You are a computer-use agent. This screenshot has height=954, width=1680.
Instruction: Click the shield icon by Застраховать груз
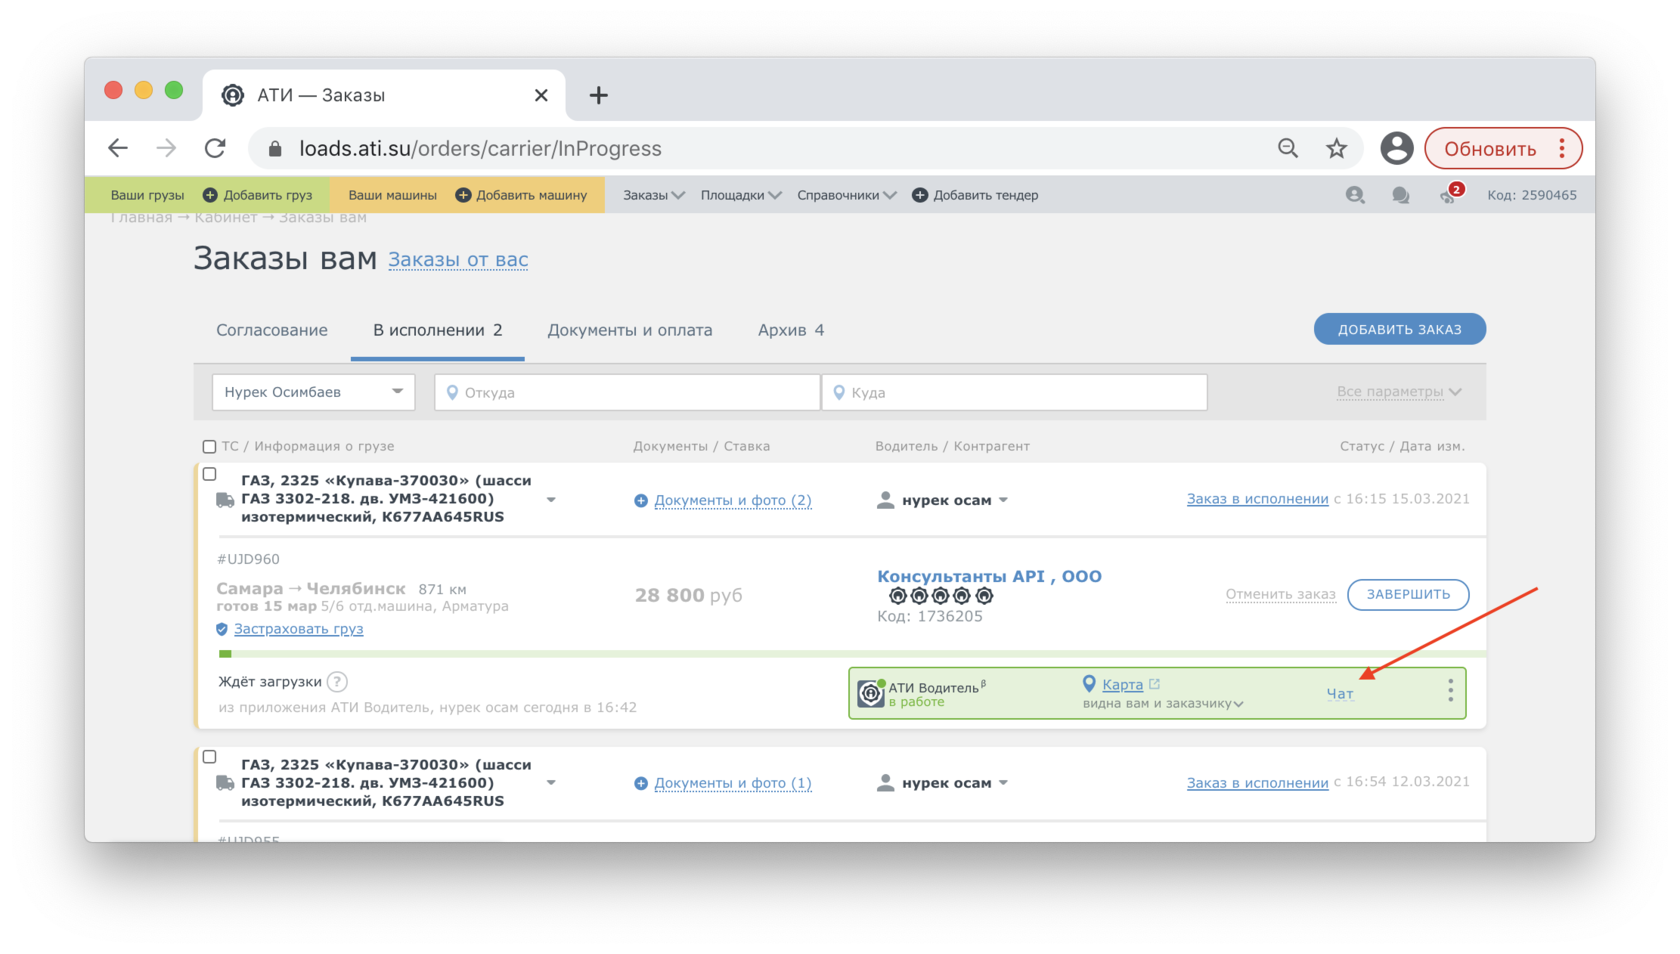pos(222,629)
